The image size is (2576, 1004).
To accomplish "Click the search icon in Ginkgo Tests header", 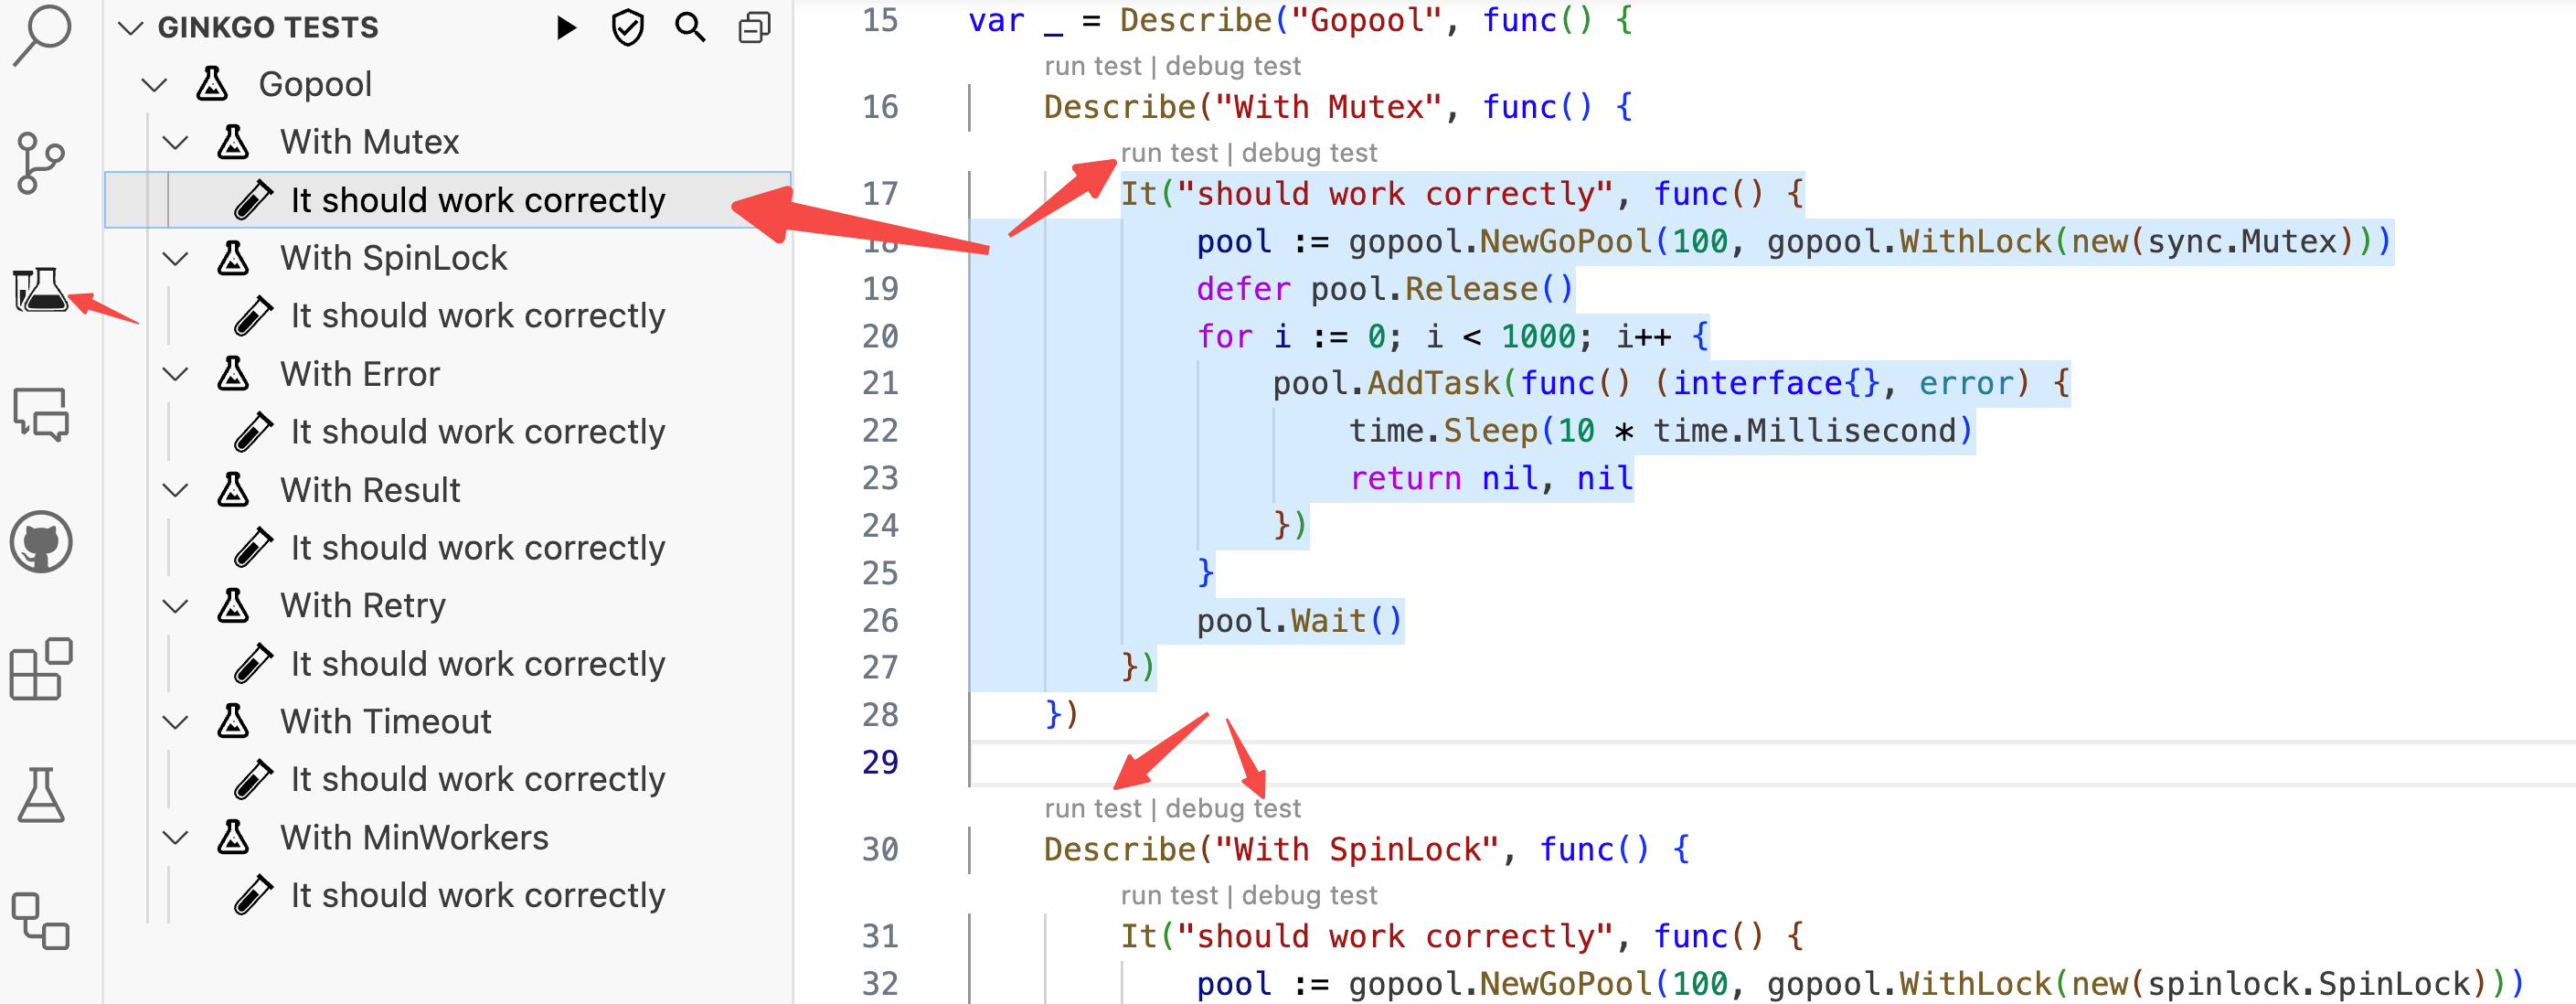I will pos(690,27).
